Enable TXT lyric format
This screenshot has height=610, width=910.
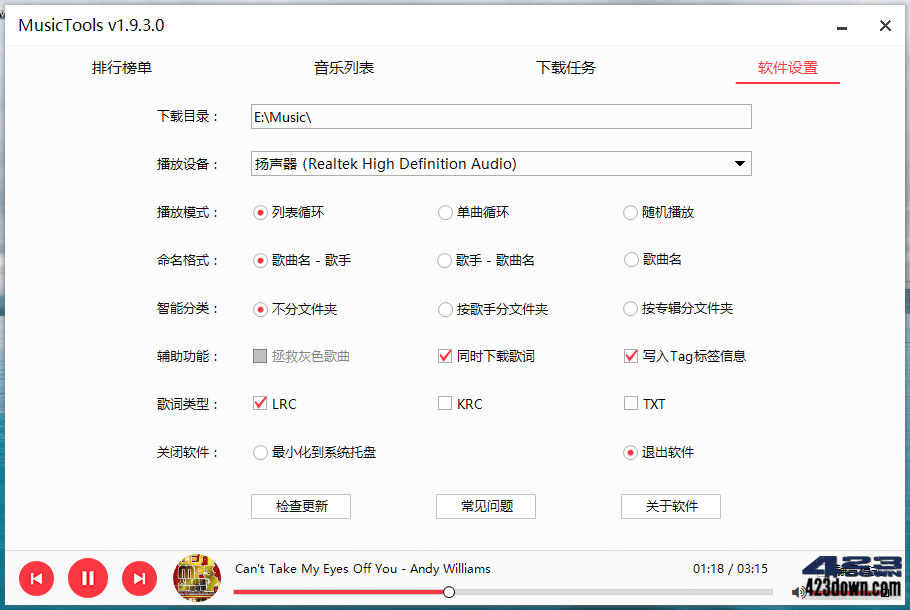point(630,404)
